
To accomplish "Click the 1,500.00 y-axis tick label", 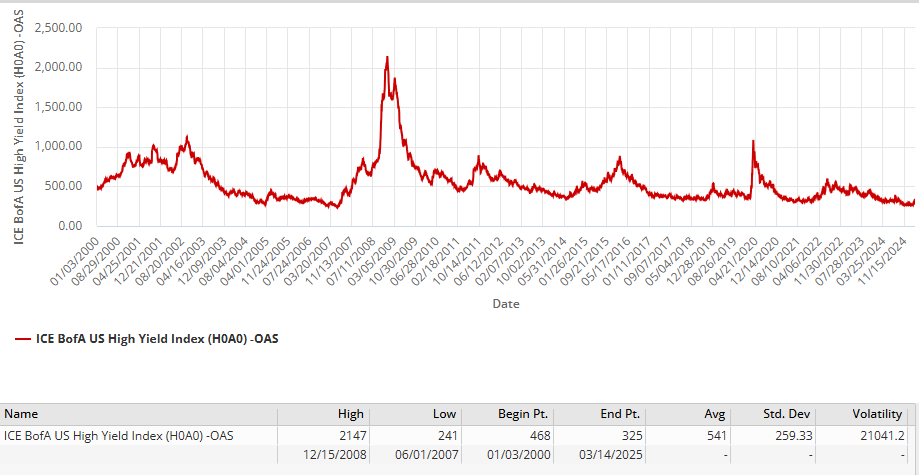I will pos(58,107).
